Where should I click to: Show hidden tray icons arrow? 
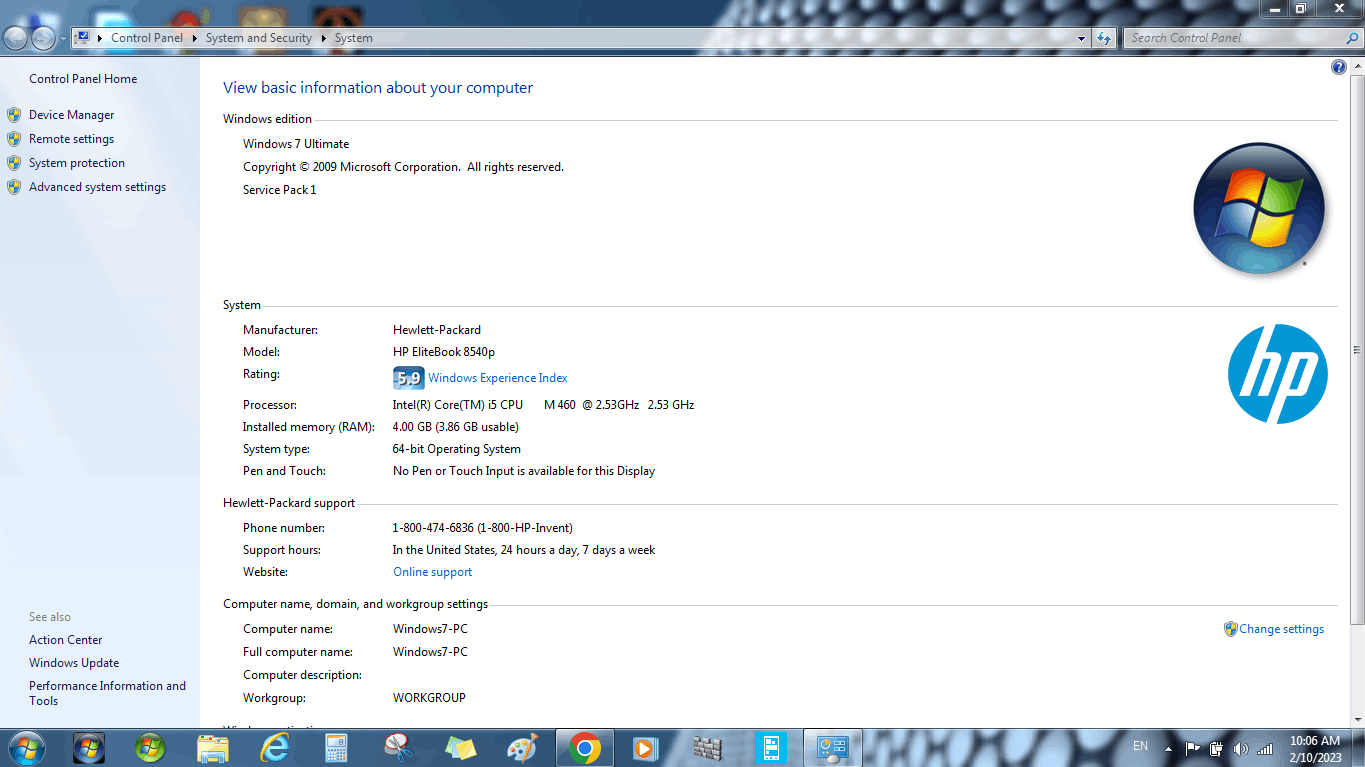pos(1168,748)
